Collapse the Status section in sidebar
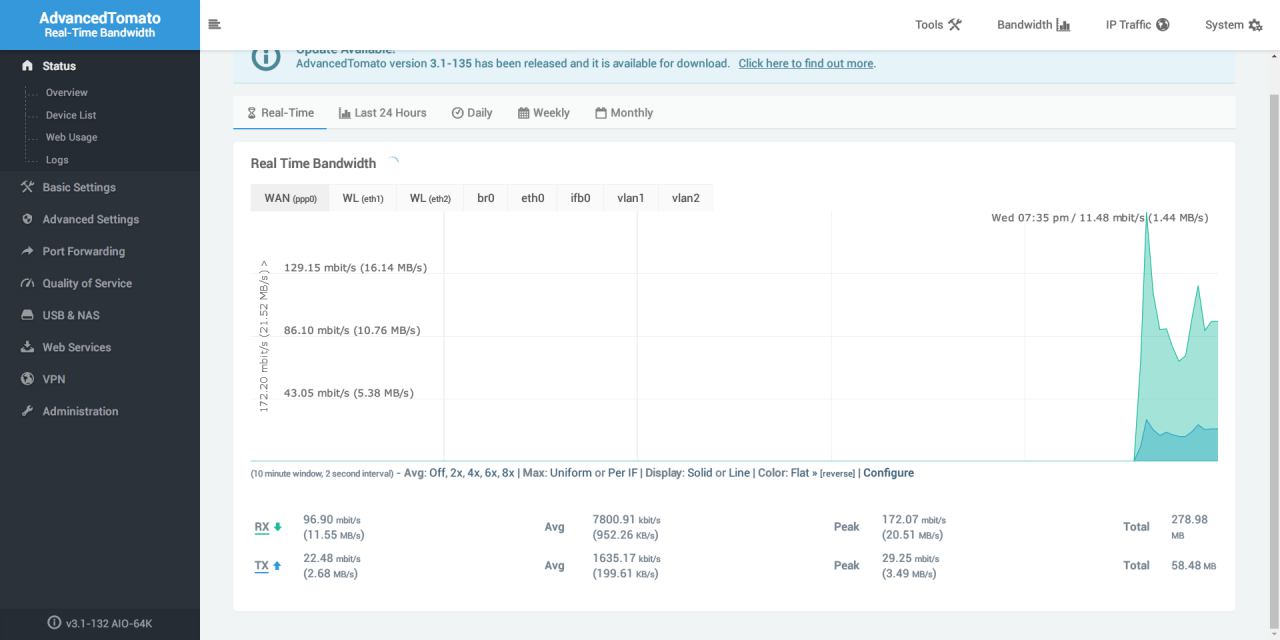This screenshot has height=640, width=1280. 100,66
